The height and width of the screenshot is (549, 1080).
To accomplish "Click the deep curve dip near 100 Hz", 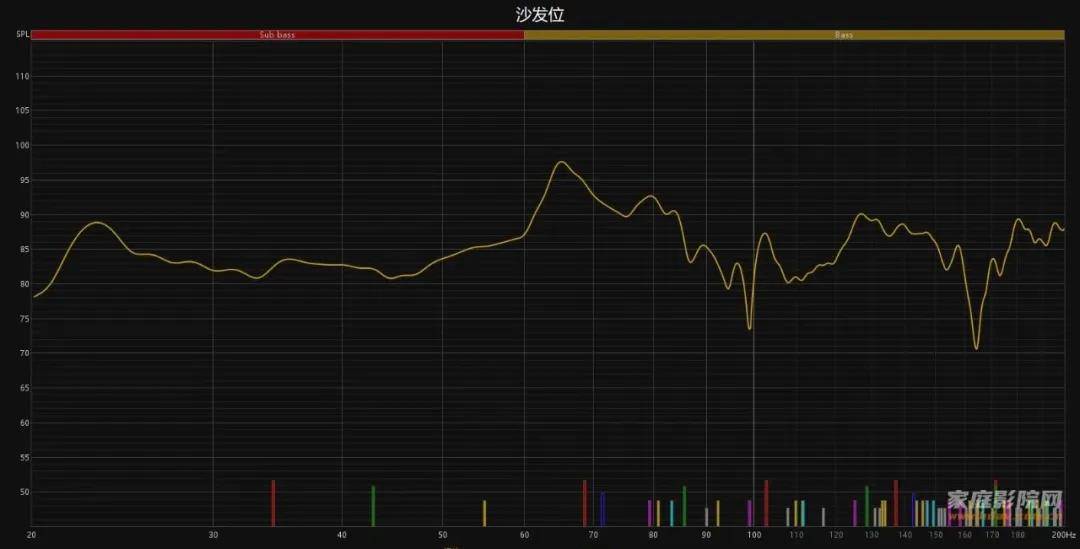I will pyautogui.click(x=749, y=328).
